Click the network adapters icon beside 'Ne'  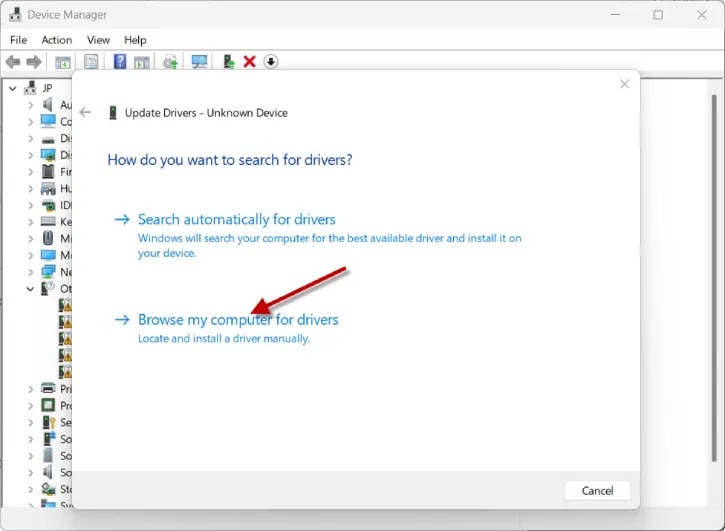tap(48, 272)
